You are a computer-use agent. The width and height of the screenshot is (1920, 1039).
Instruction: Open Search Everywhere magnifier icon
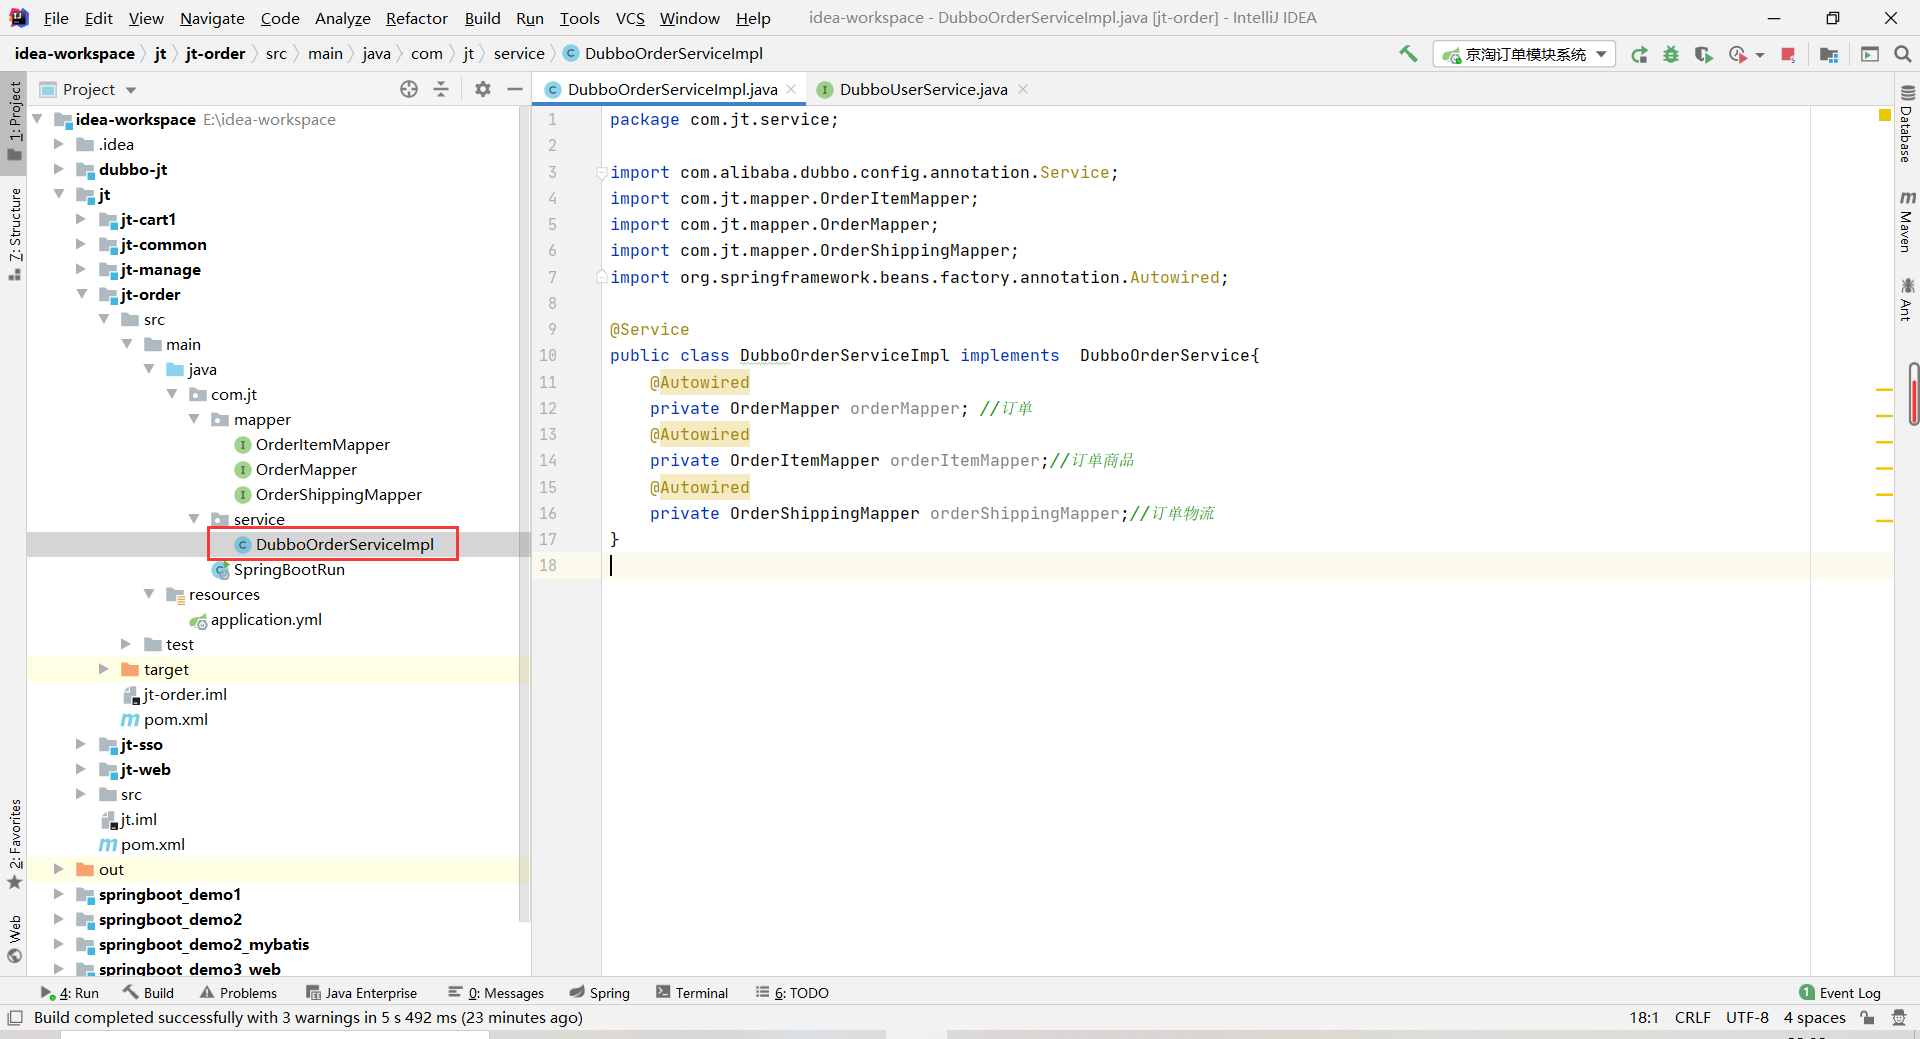(x=1902, y=55)
